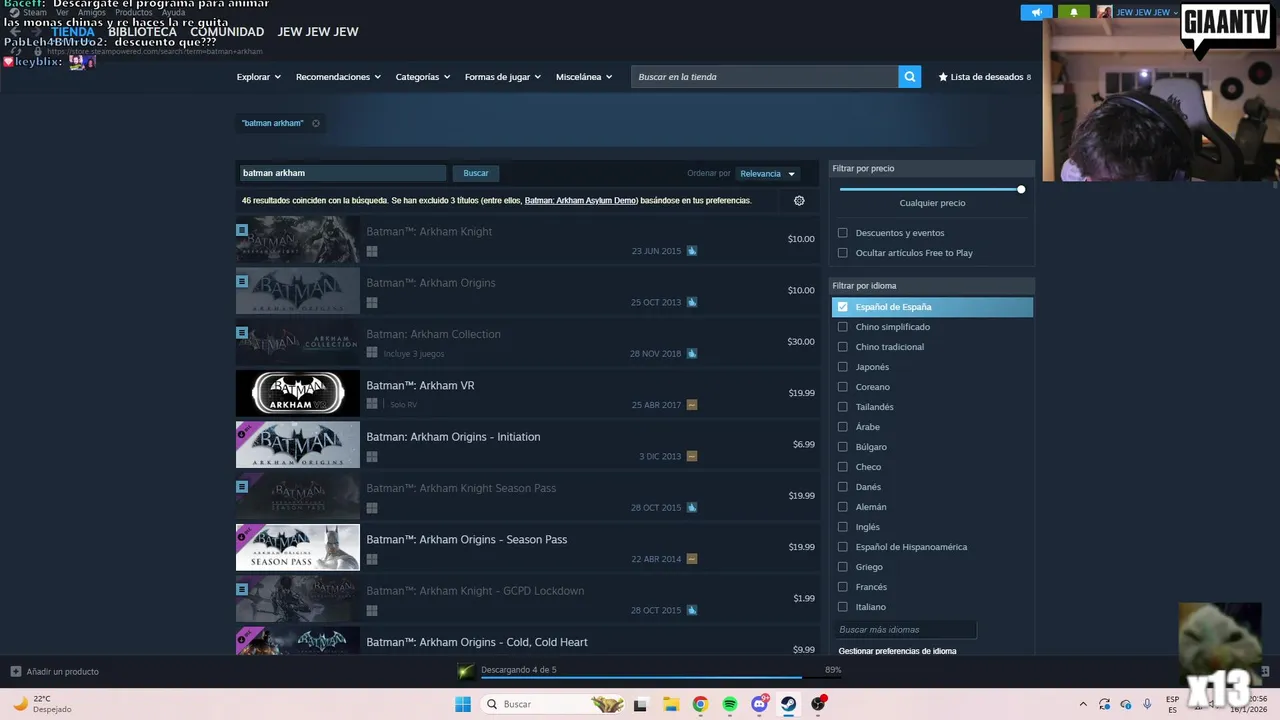The height and width of the screenshot is (720, 1280).
Task: Check Ocultar artículos Free to Play
Action: 842,253
